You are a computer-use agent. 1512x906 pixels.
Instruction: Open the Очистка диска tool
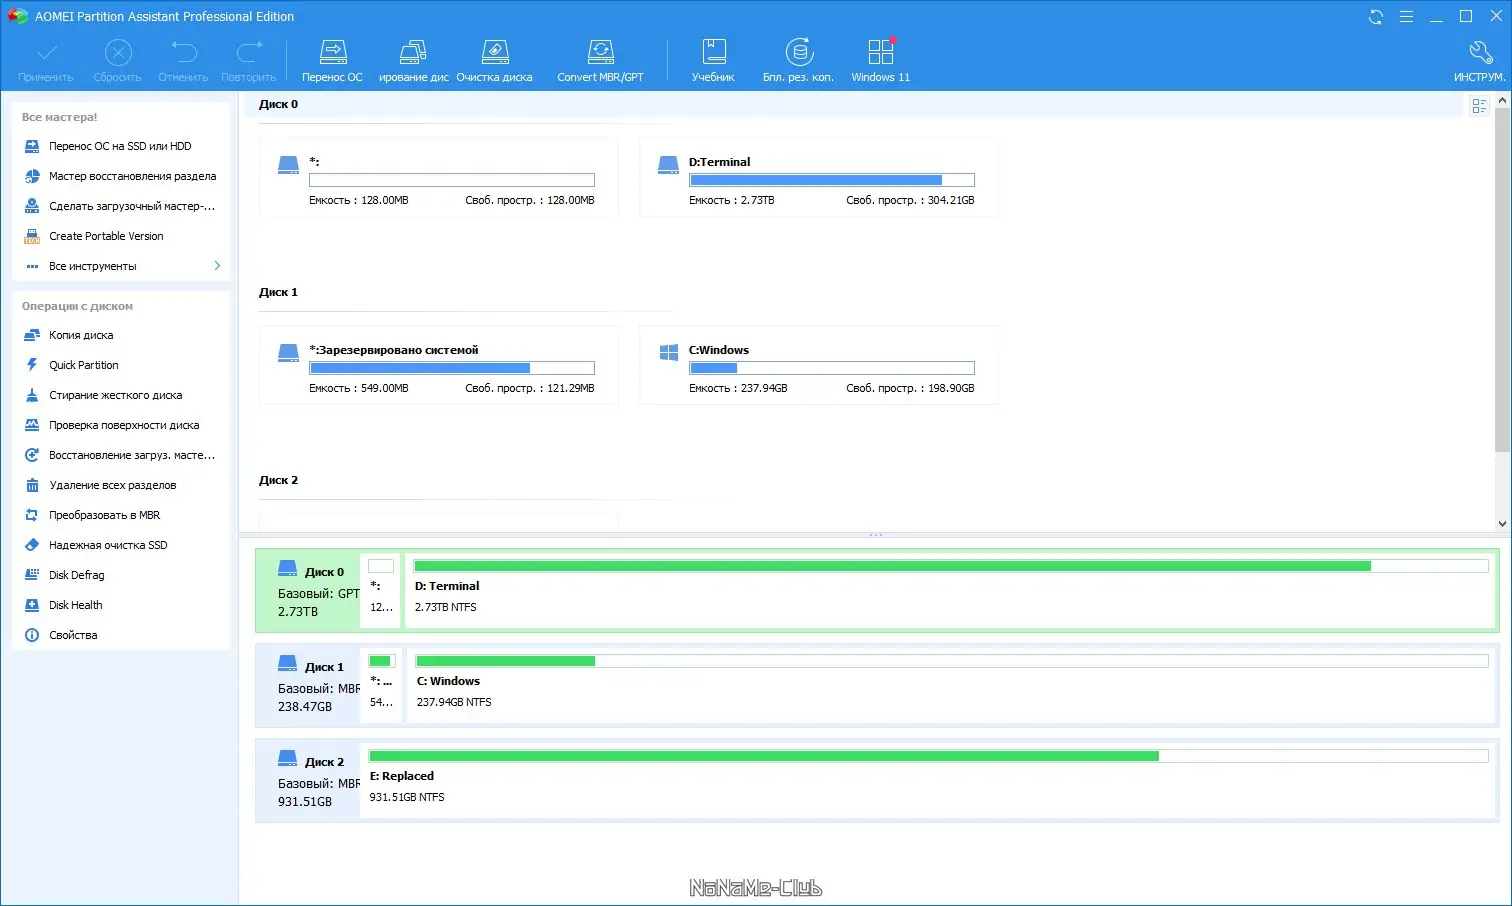click(495, 50)
